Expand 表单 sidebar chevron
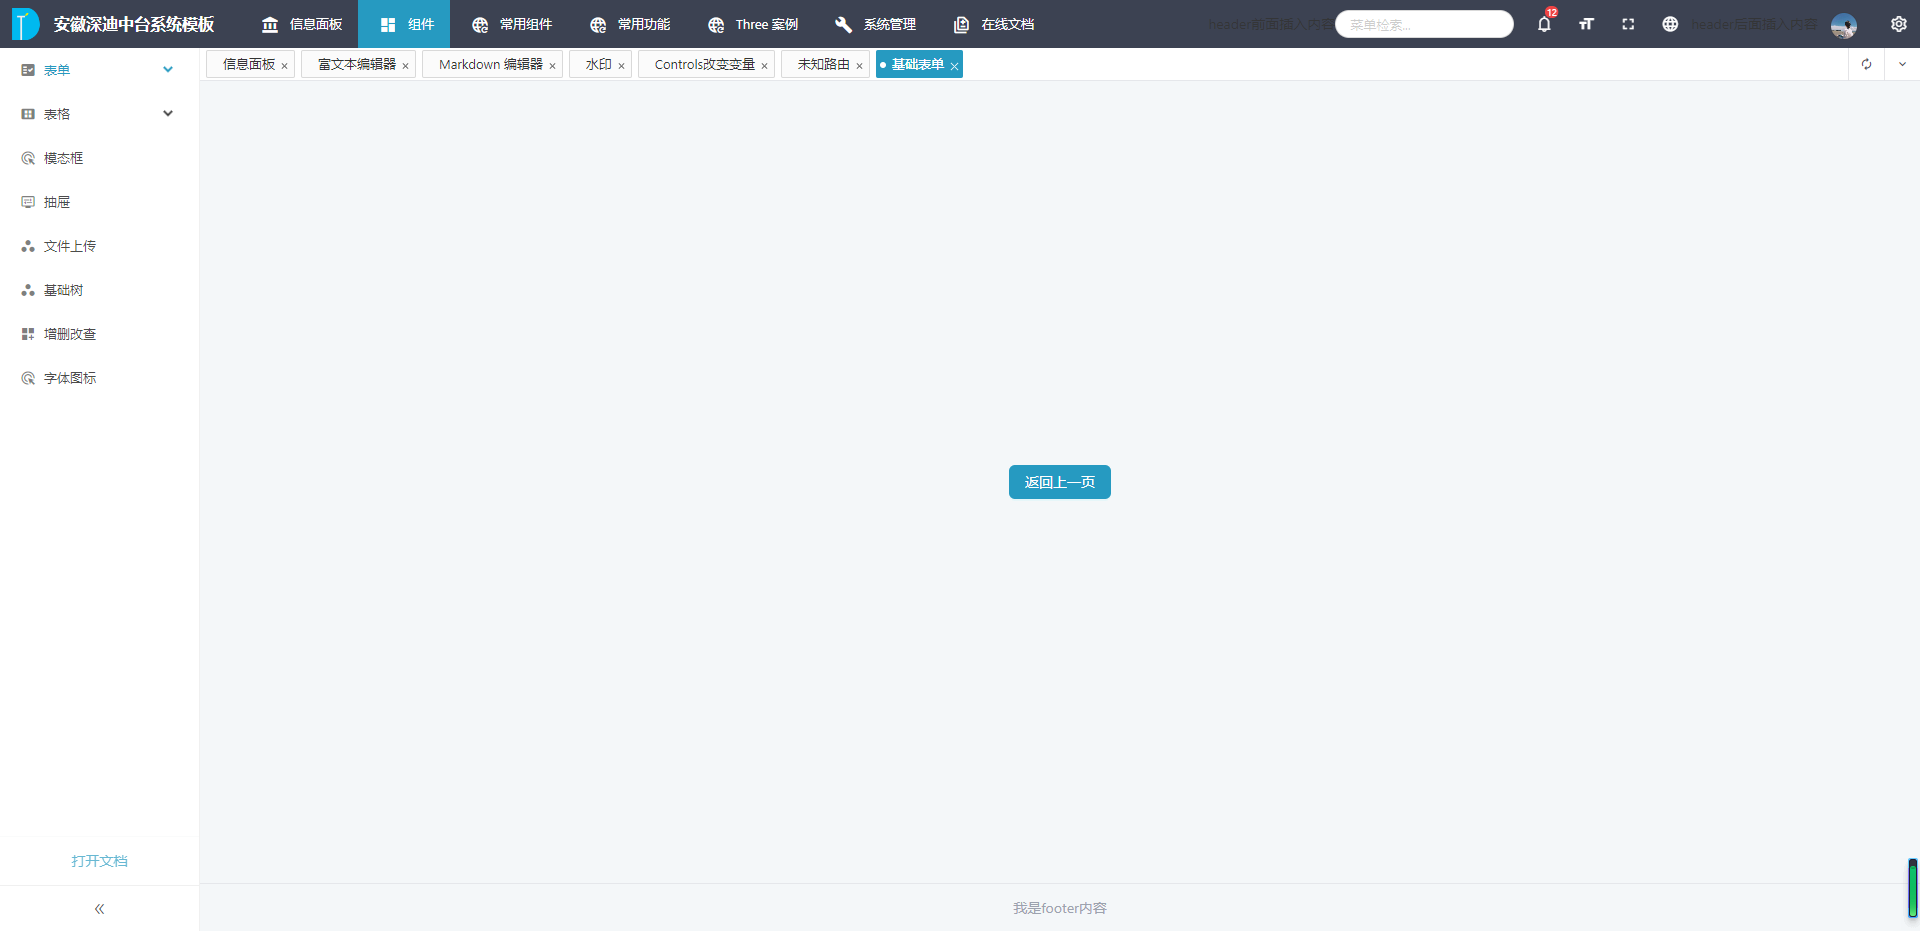The width and height of the screenshot is (1920, 931). click(168, 70)
